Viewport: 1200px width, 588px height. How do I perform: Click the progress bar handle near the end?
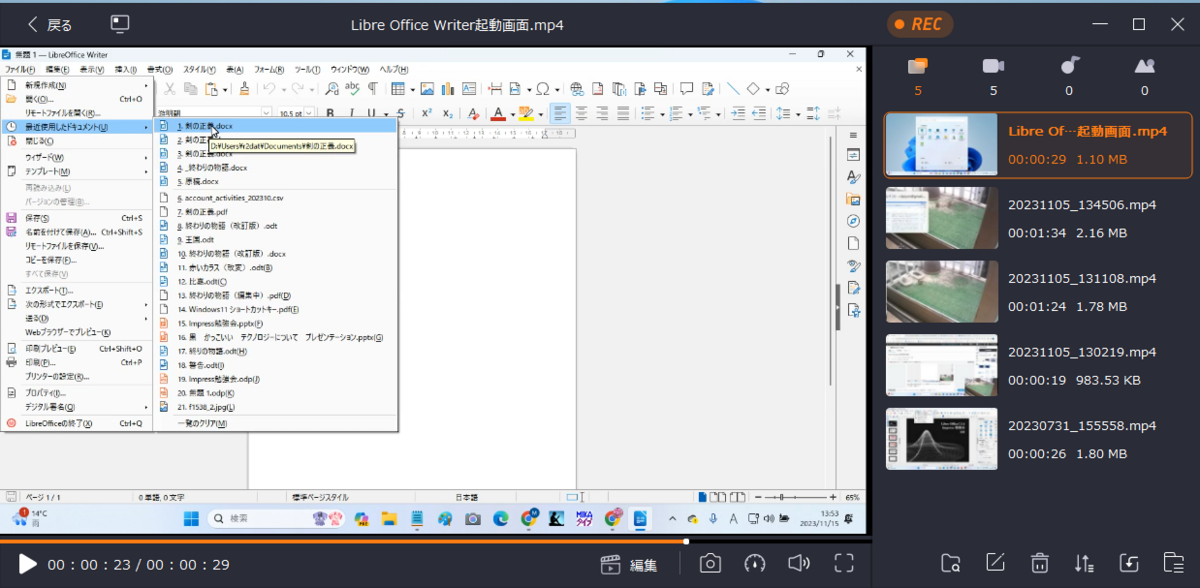coord(686,541)
